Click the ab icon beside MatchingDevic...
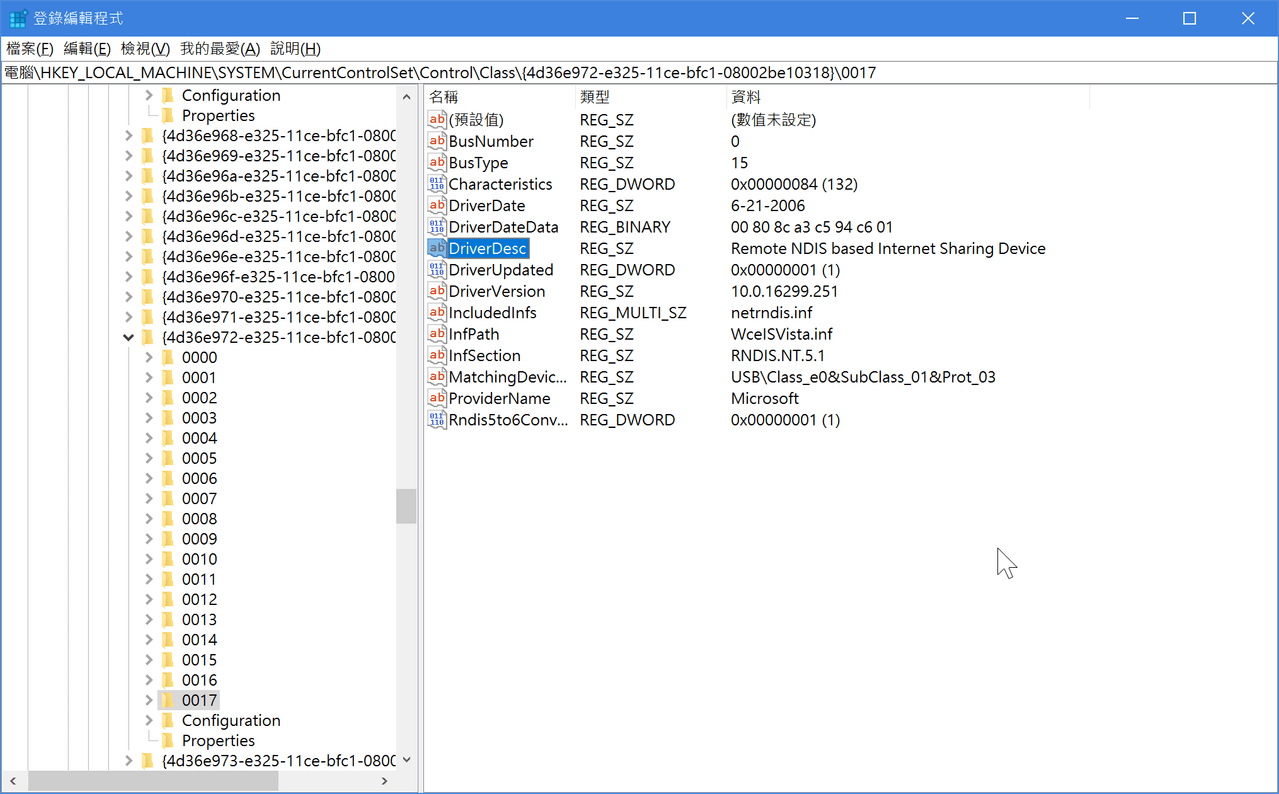This screenshot has width=1279, height=794. [x=436, y=377]
